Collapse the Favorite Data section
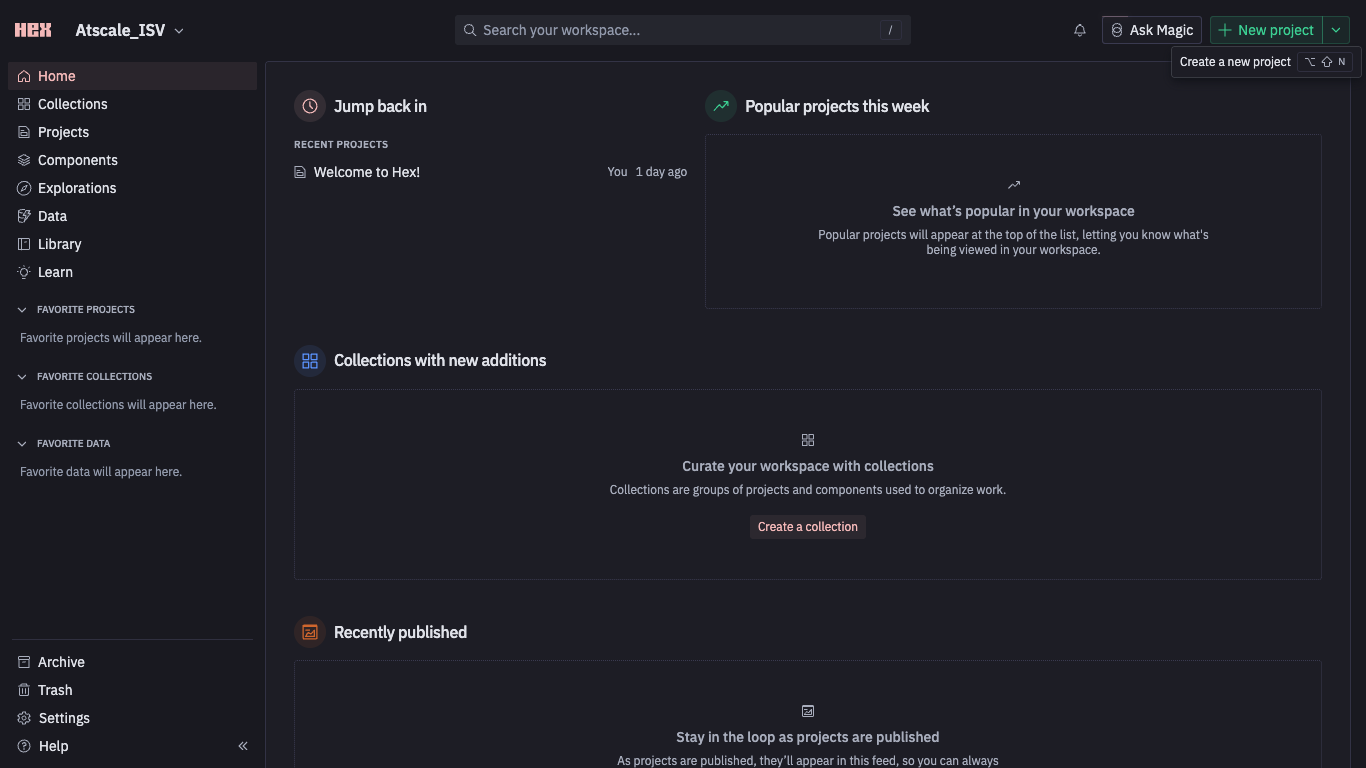 coord(23,444)
